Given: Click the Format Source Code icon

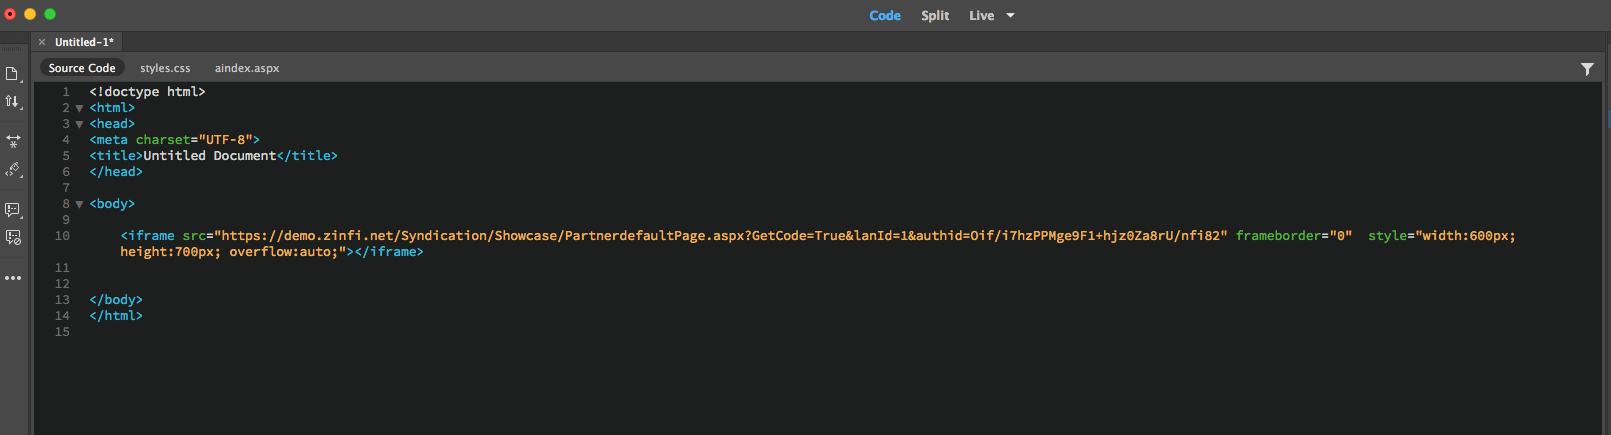Looking at the screenshot, I should pyautogui.click(x=13, y=170).
